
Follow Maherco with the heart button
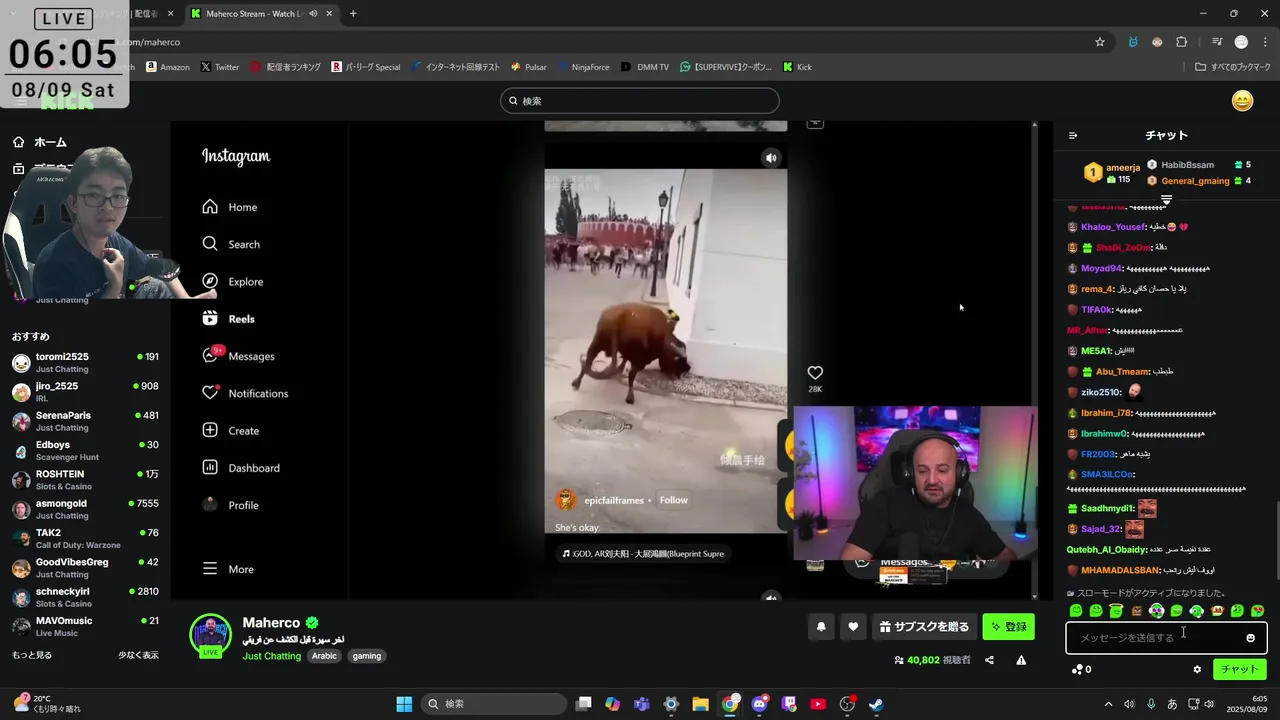coord(853,627)
